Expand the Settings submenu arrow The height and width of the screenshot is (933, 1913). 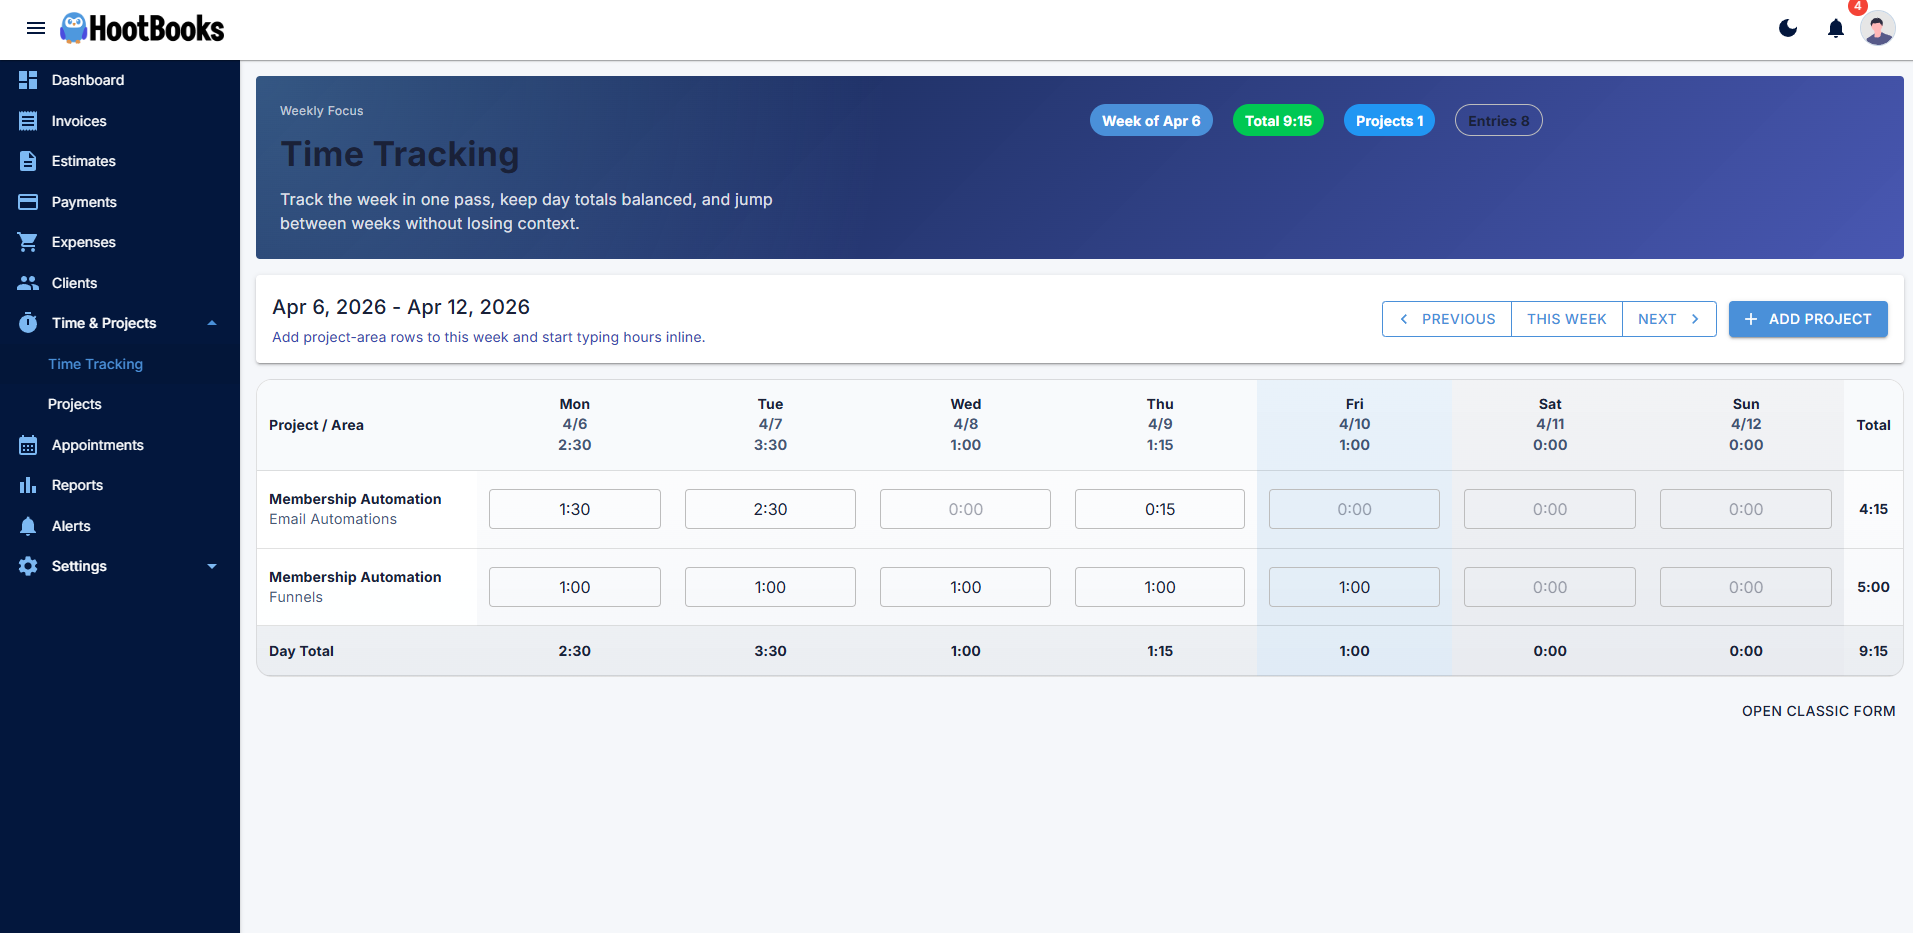pyautogui.click(x=212, y=566)
